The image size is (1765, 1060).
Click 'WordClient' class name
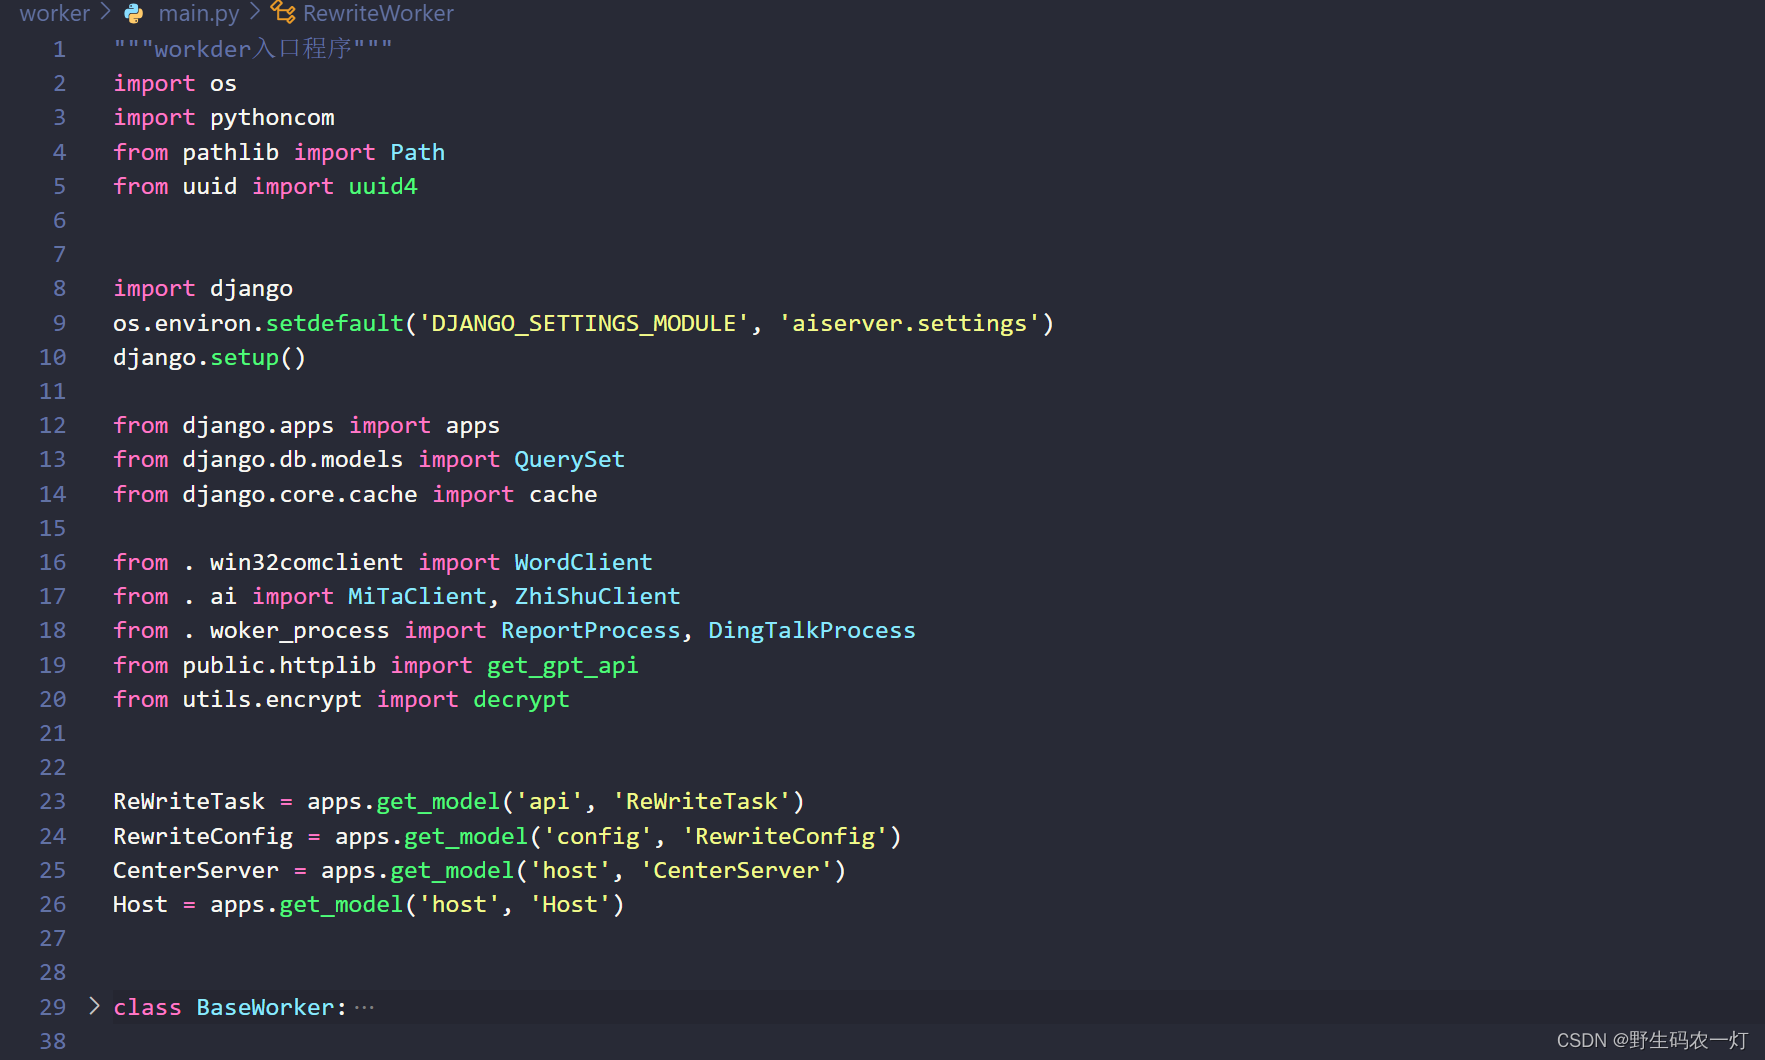584,562
